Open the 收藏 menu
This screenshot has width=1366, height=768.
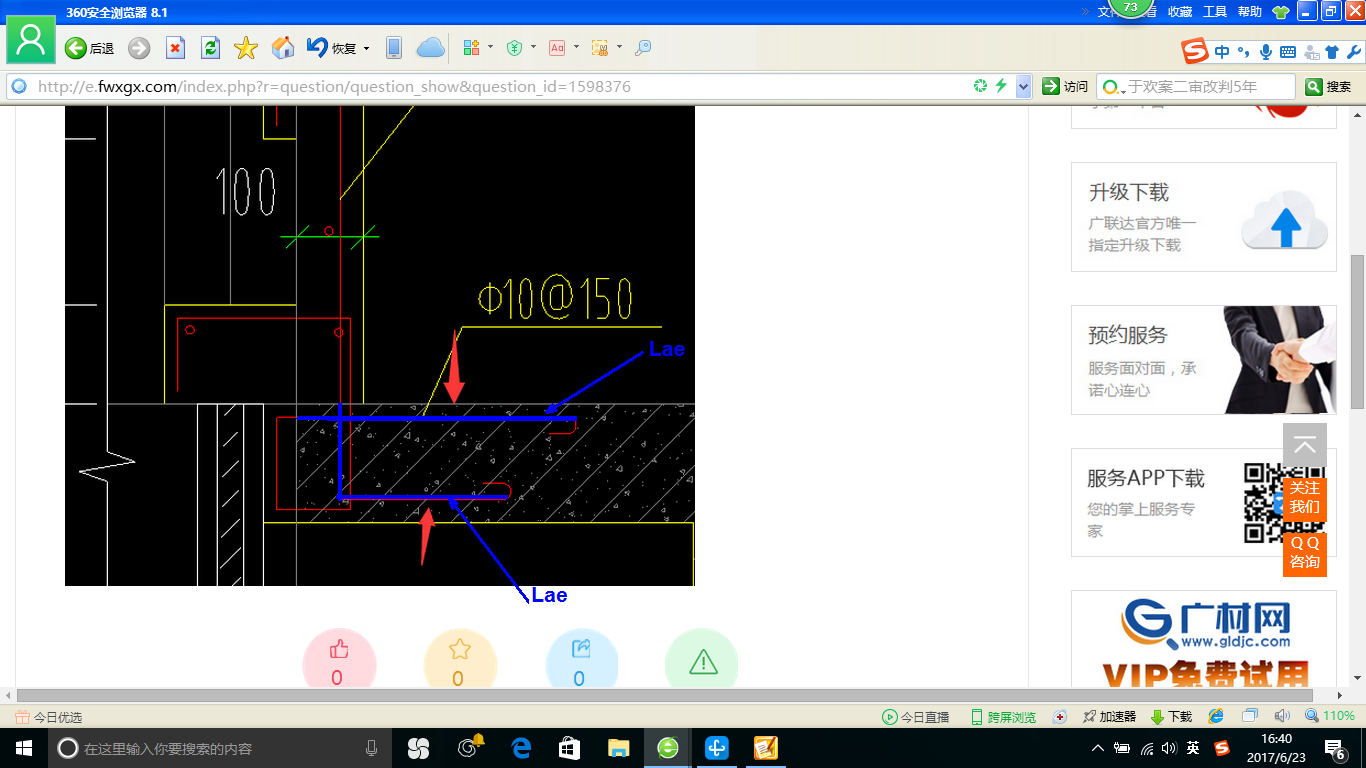[x=1180, y=12]
